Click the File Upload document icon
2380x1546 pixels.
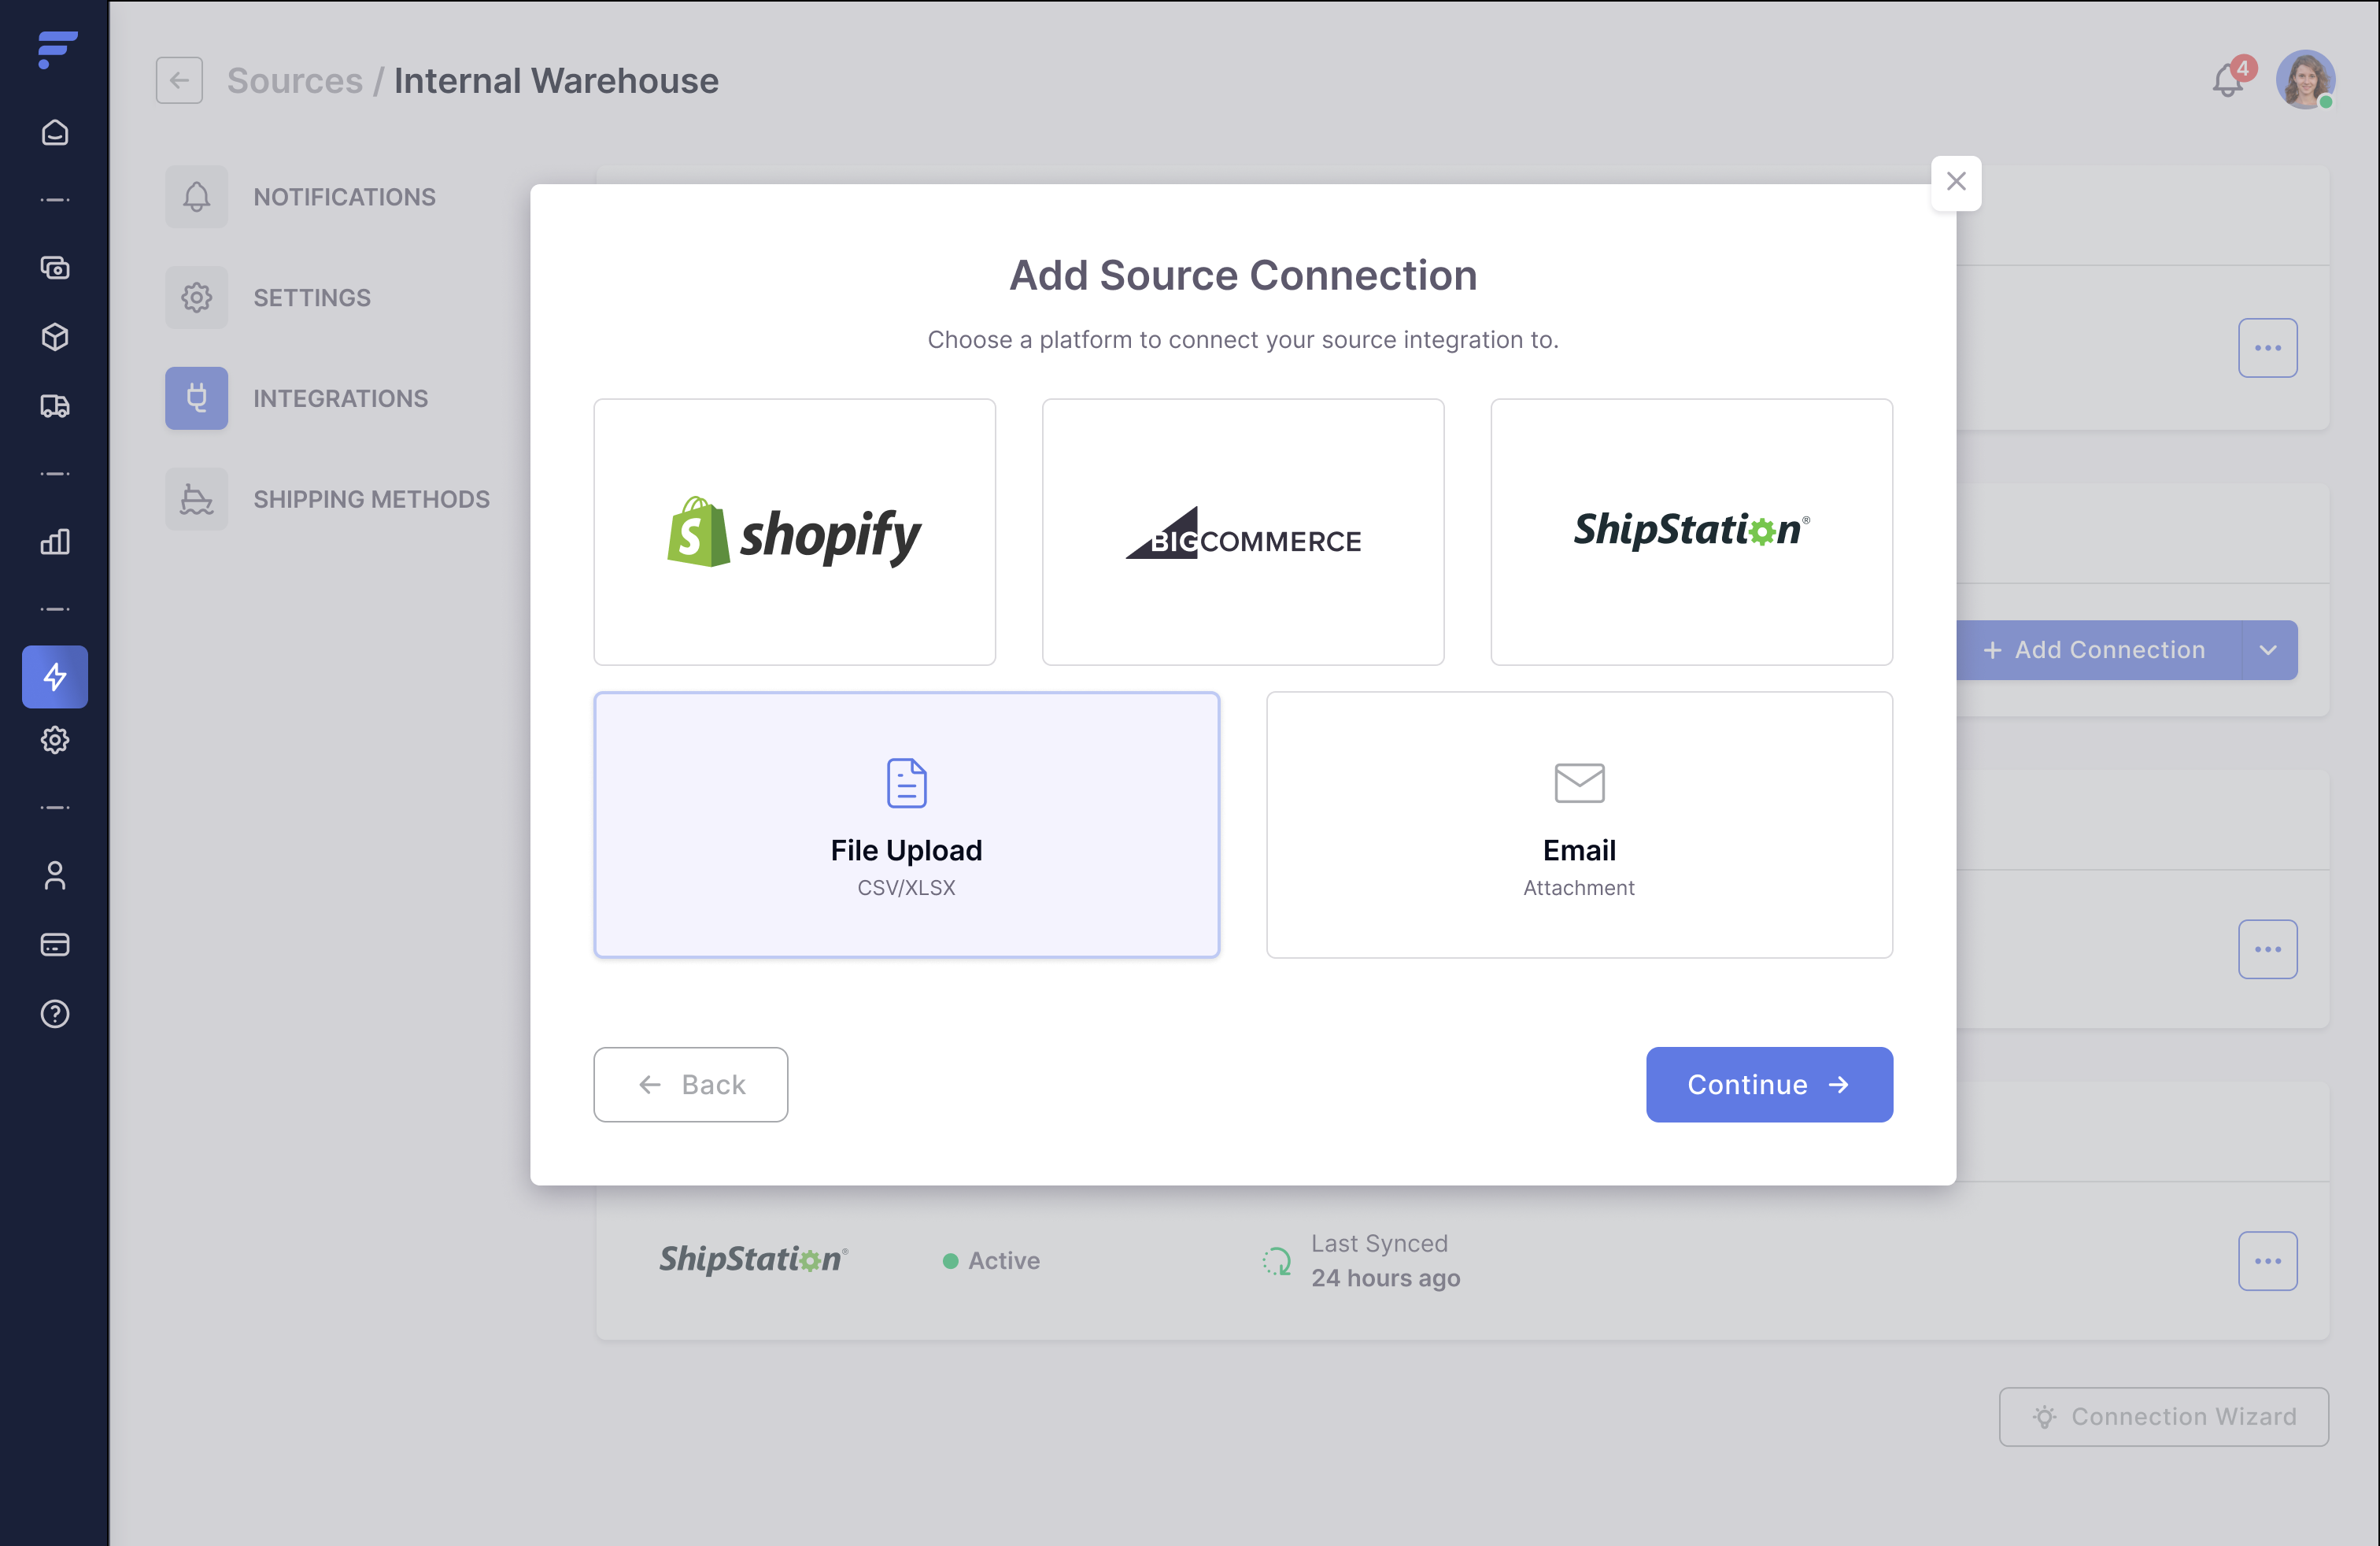[x=906, y=783]
